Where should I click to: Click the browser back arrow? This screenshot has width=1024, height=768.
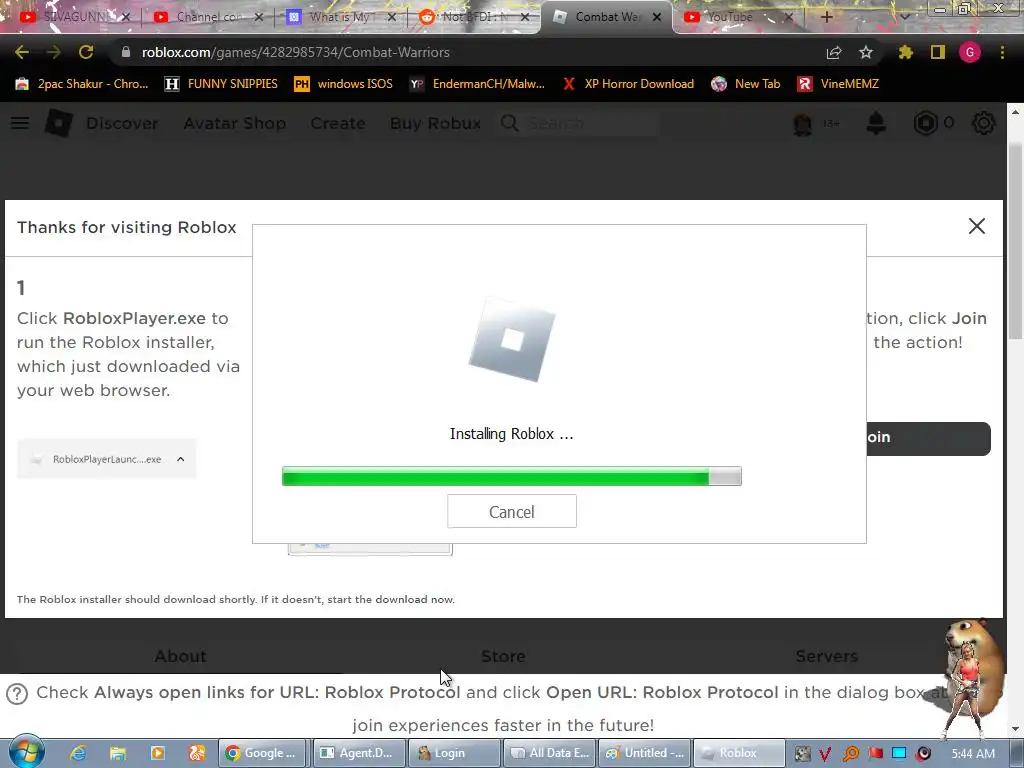click(x=22, y=52)
